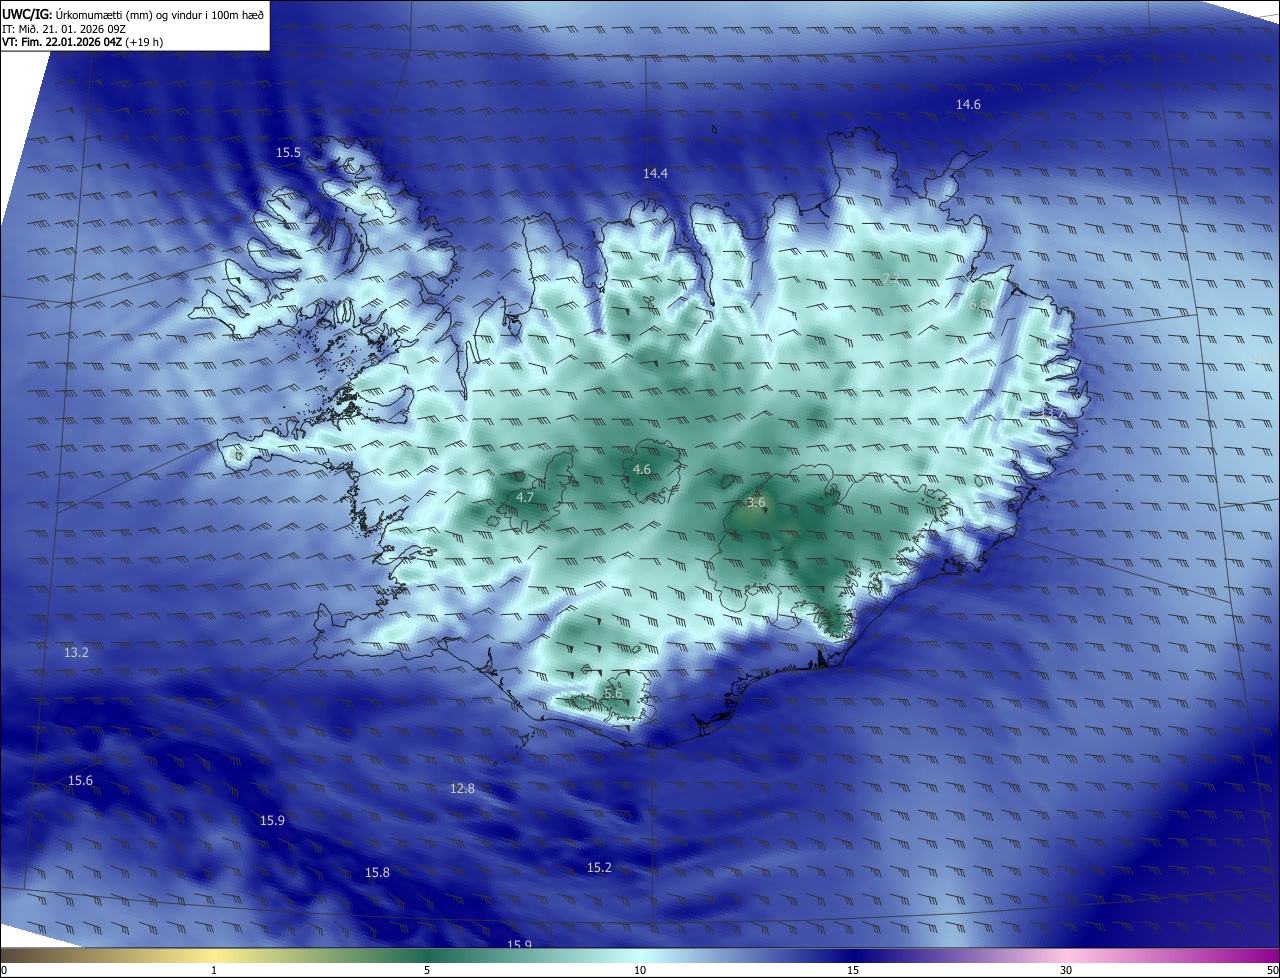Click the 14.6 value on the map
Viewport: 1280px width, 978px height.
(968, 104)
